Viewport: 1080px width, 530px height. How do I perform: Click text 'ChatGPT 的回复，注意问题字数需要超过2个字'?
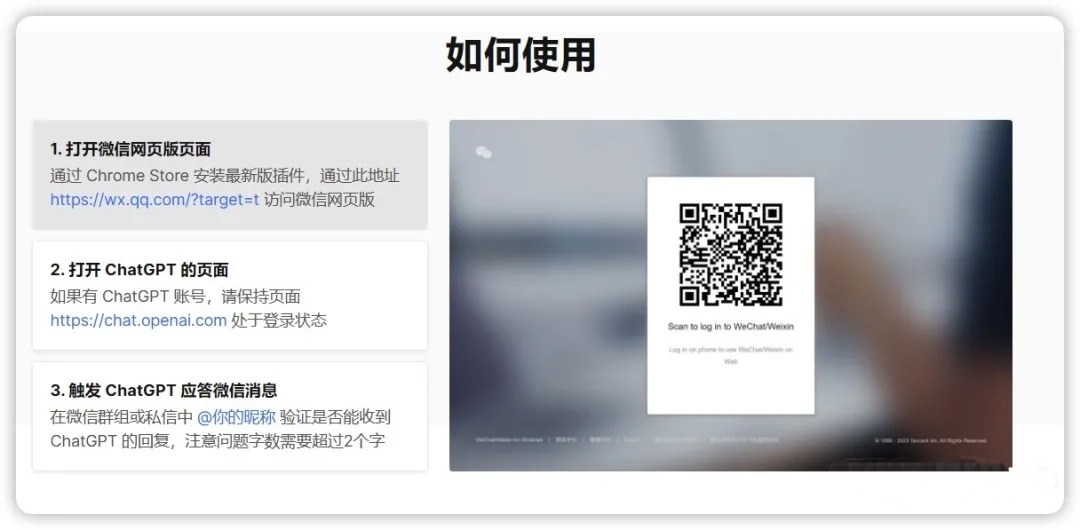point(218,442)
